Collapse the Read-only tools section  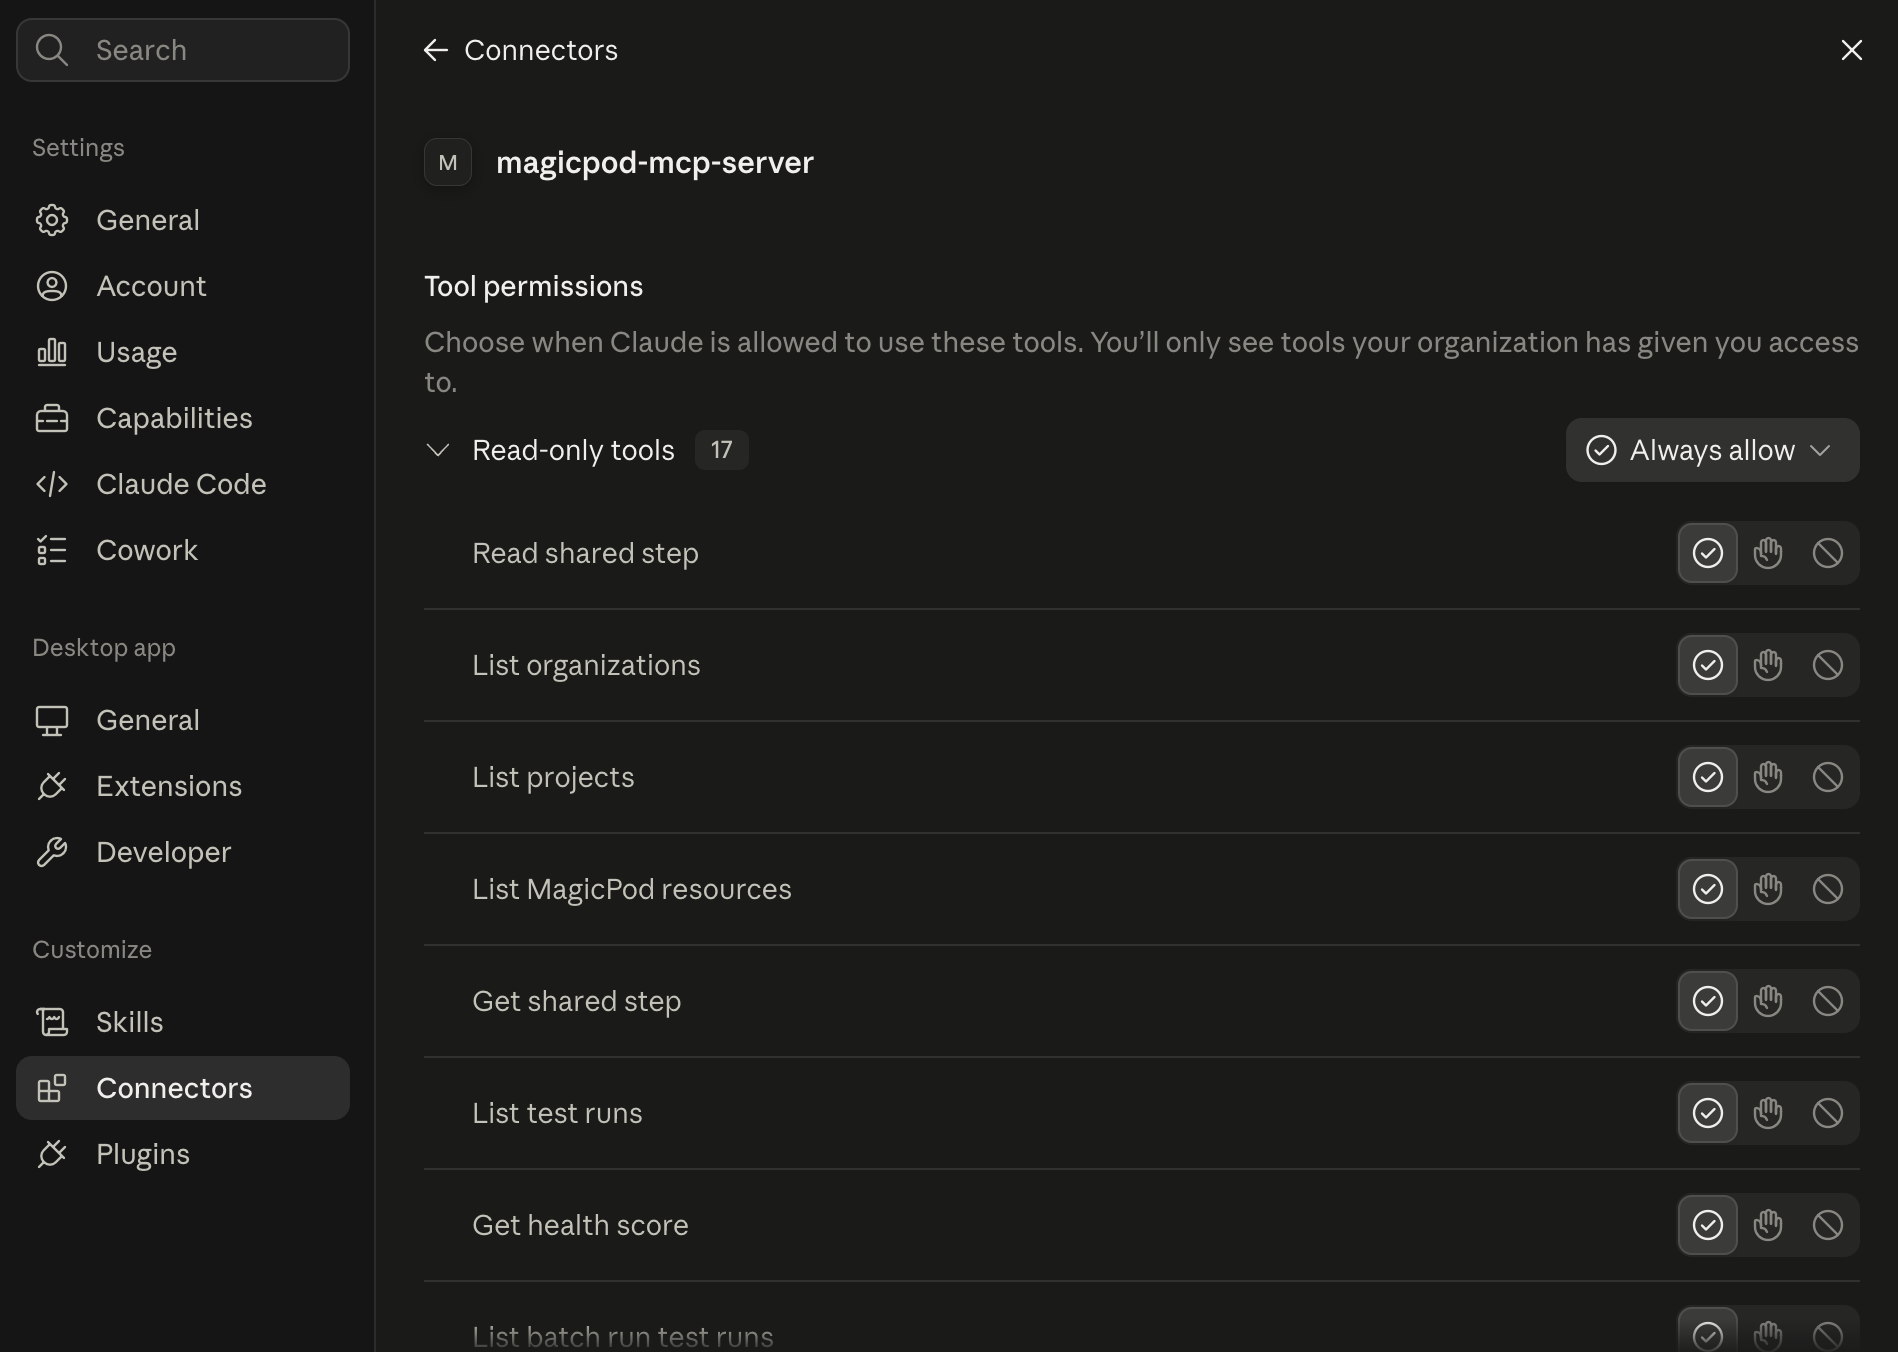click(x=438, y=450)
